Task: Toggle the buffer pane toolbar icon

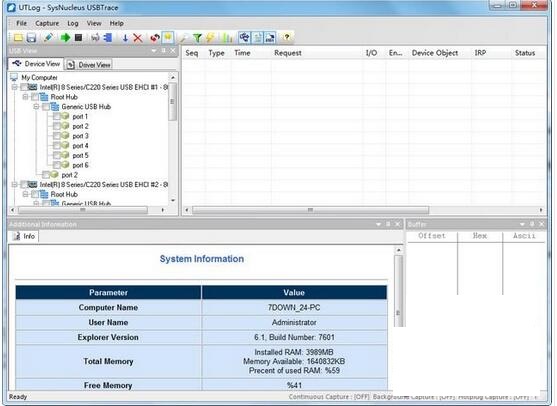Action: pos(270,38)
